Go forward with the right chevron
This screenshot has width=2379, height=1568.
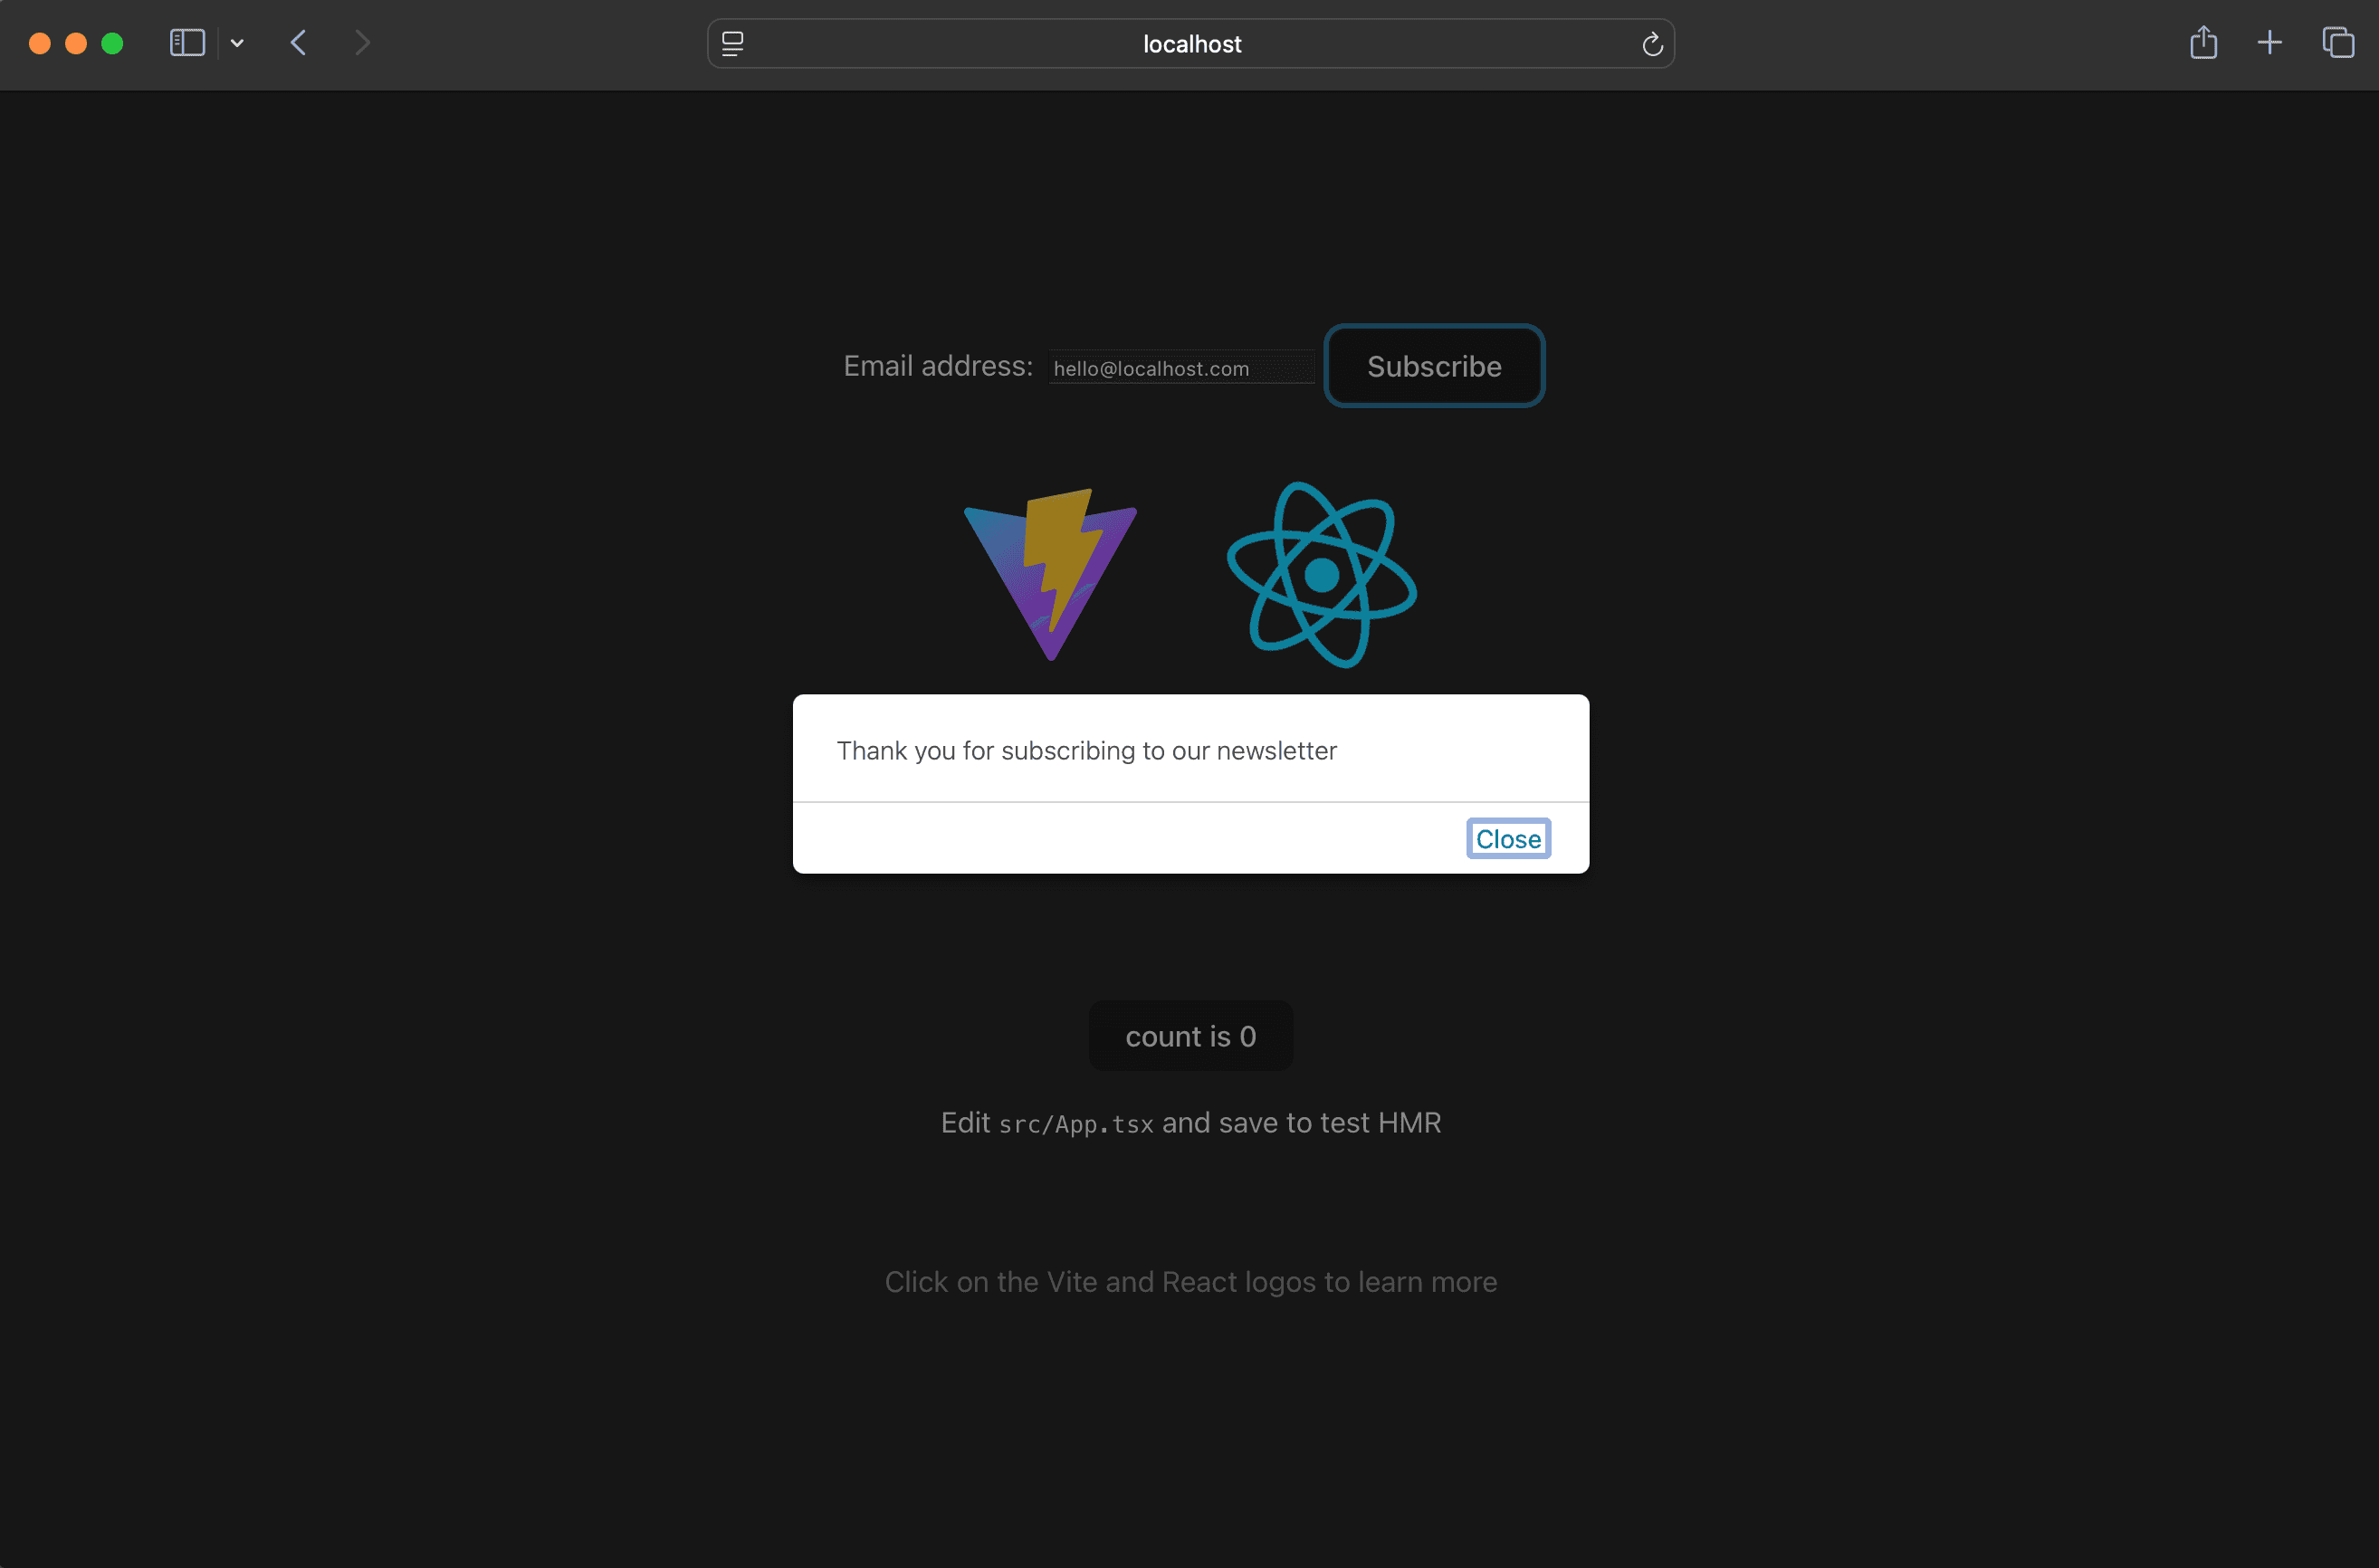coord(362,43)
